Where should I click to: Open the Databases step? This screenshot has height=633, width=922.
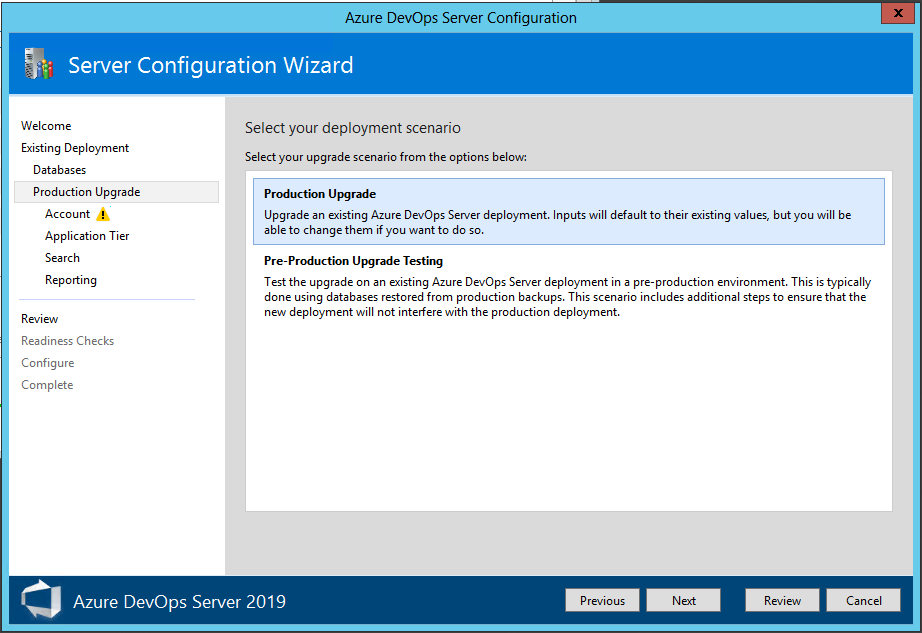point(59,169)
